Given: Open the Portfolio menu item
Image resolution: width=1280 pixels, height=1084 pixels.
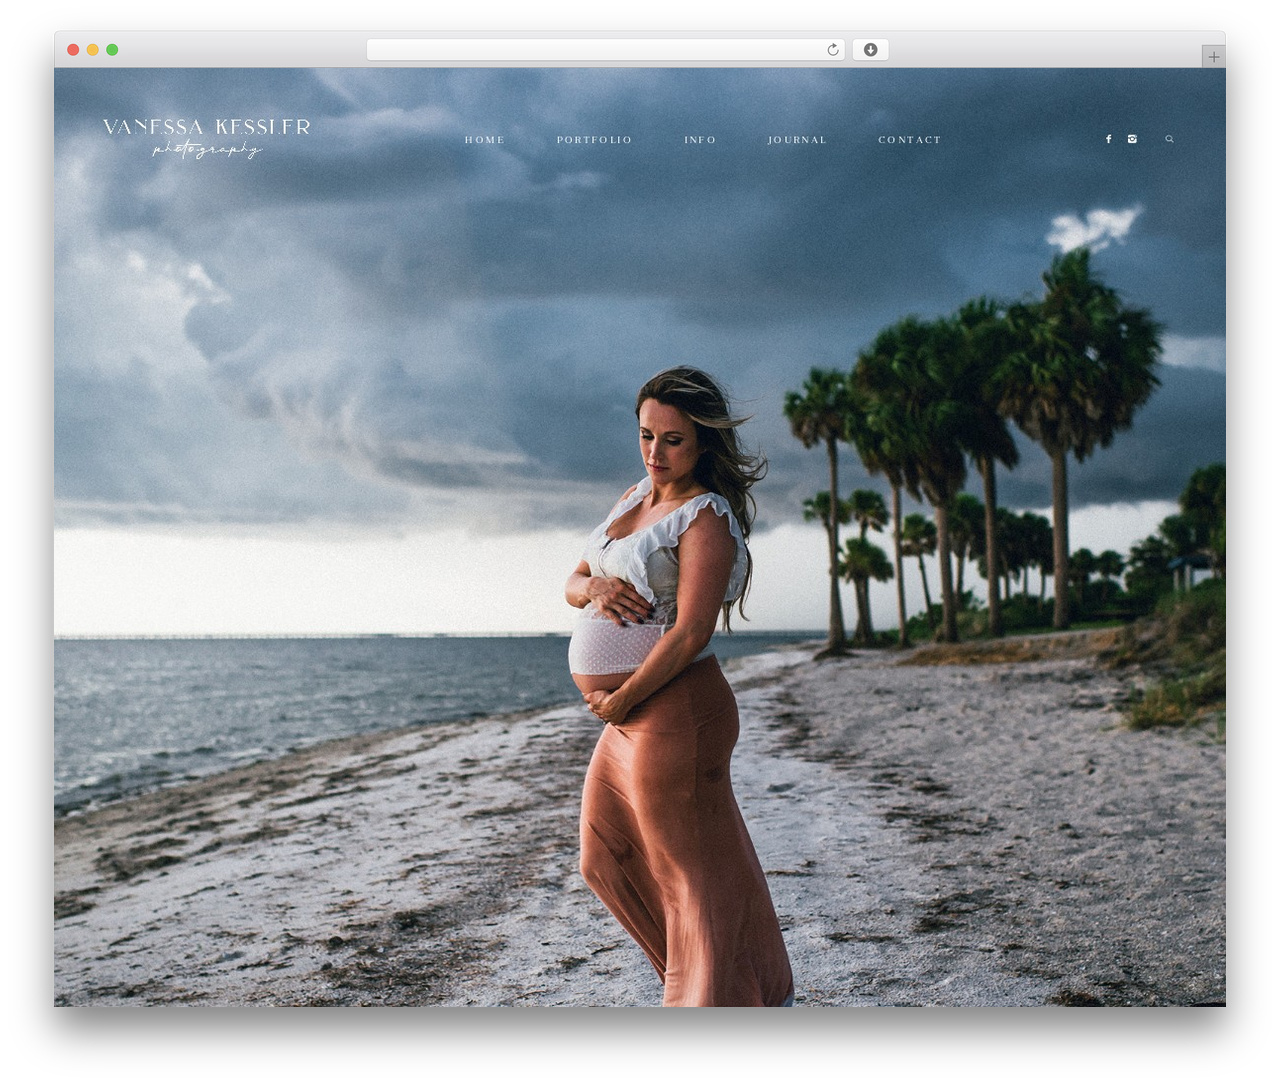Looking at the screenshot, I should [594, 140].
